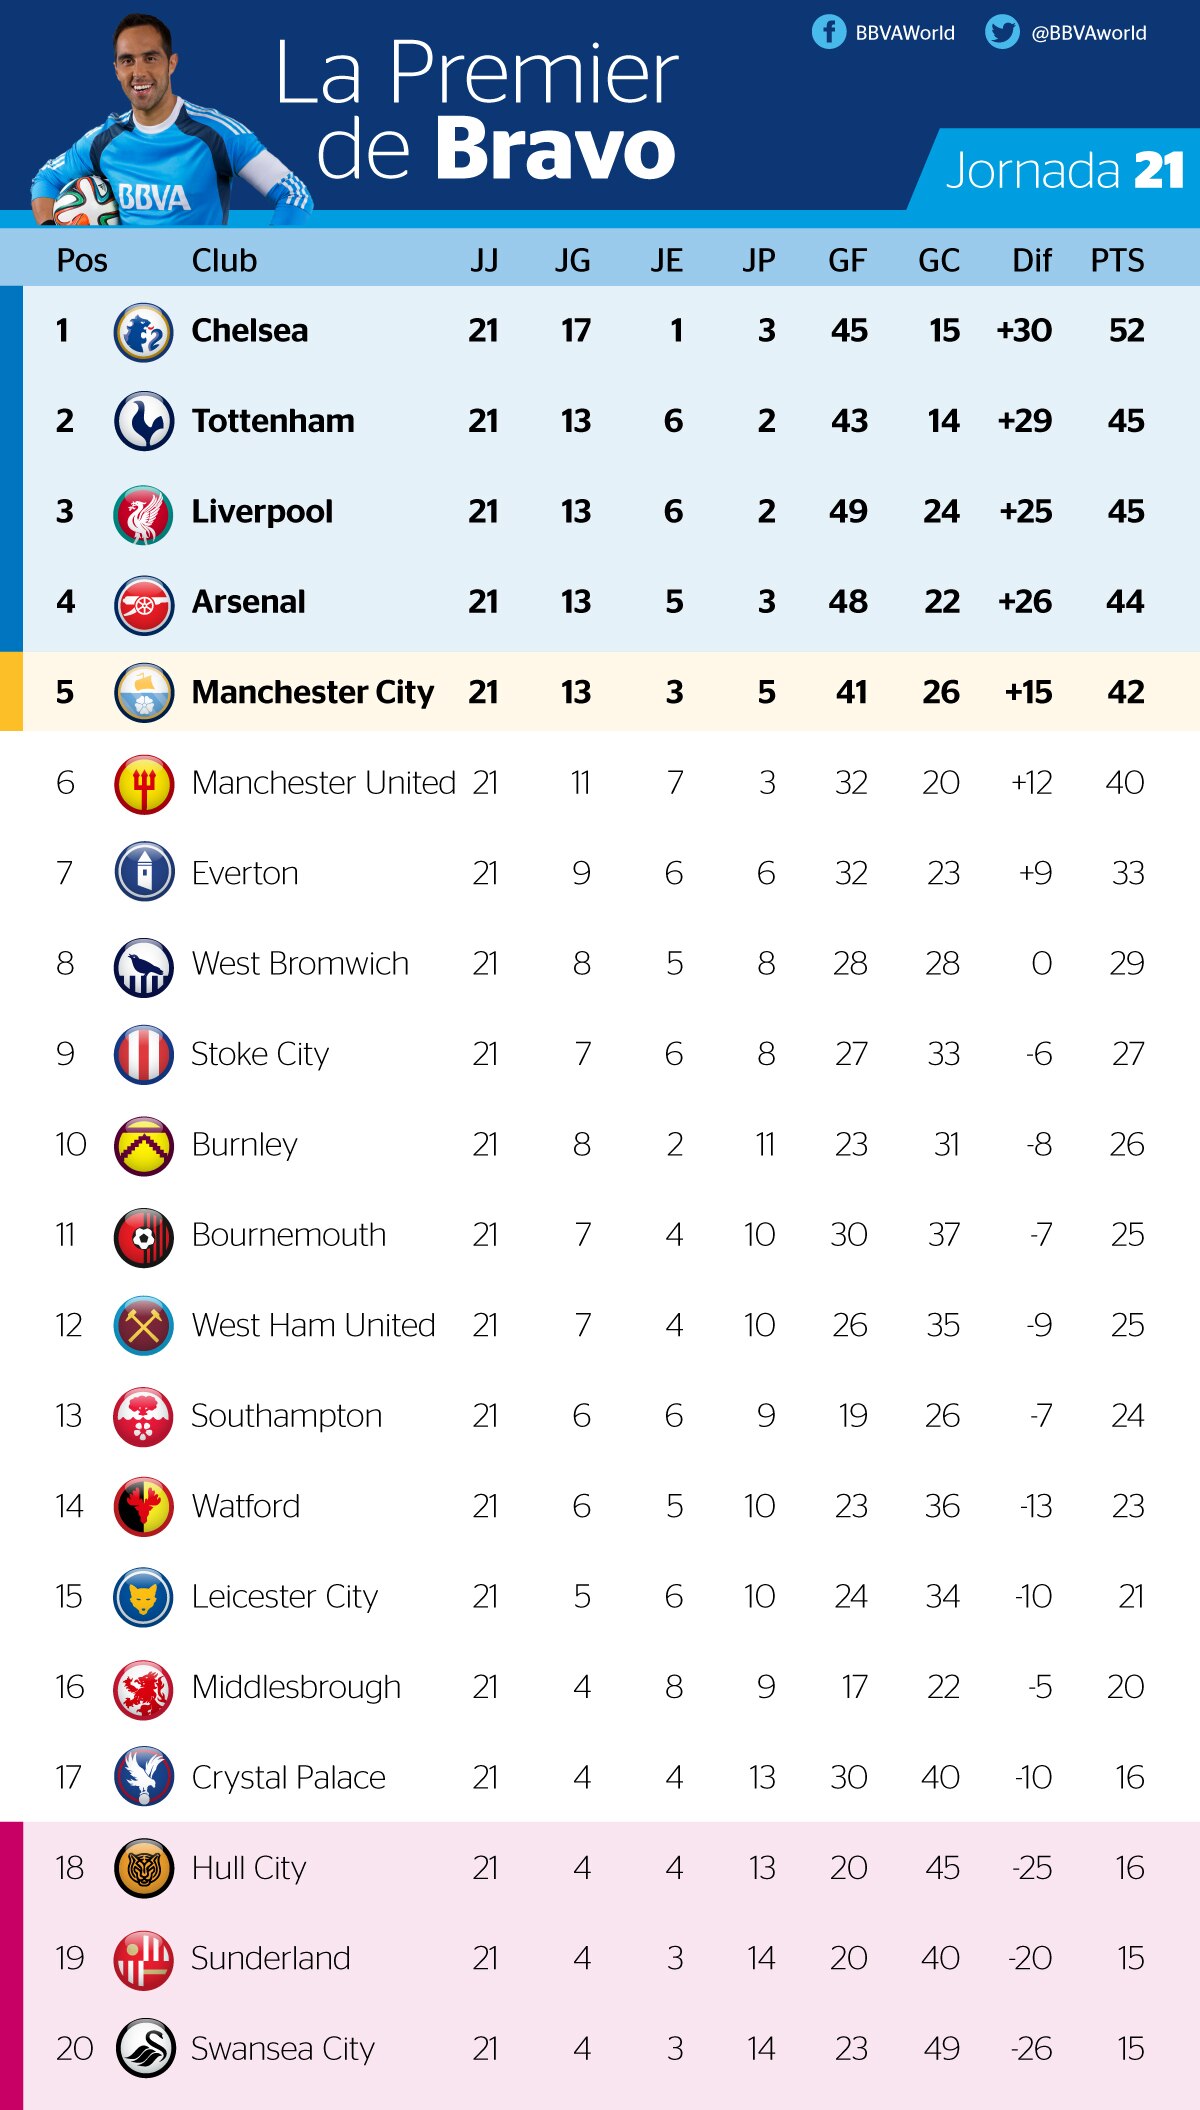Image resolution: width=1200 pixels, height=2110 pixels.
Task: Click the goalkeeper Bravo photo
Action: [165, 120]
